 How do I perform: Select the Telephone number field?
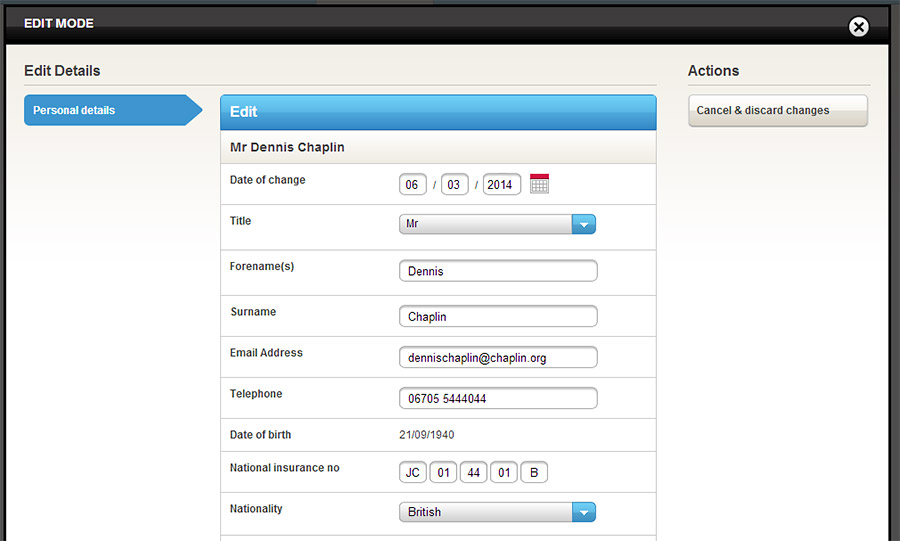pos(497,399)
